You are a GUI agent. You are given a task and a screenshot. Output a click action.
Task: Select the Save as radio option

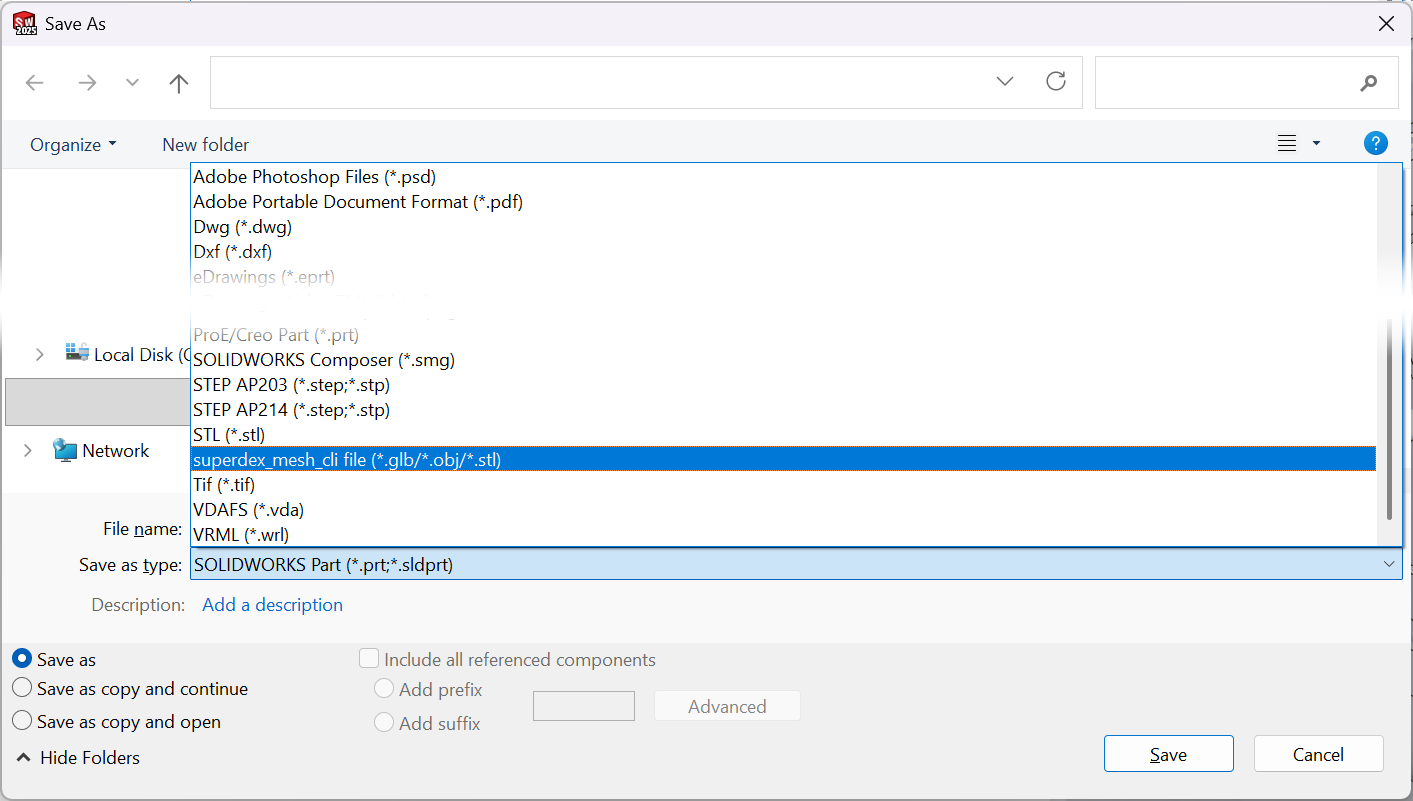21,659
